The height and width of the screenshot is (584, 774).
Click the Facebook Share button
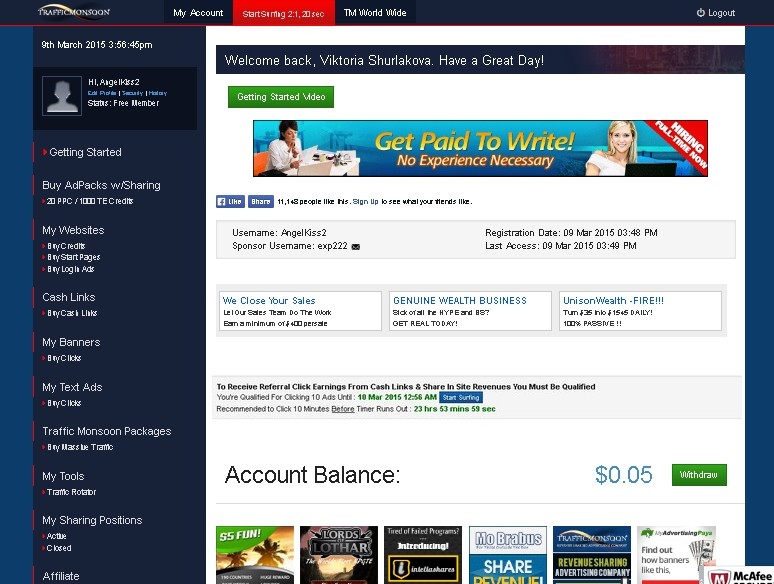[x=261, y=201]
